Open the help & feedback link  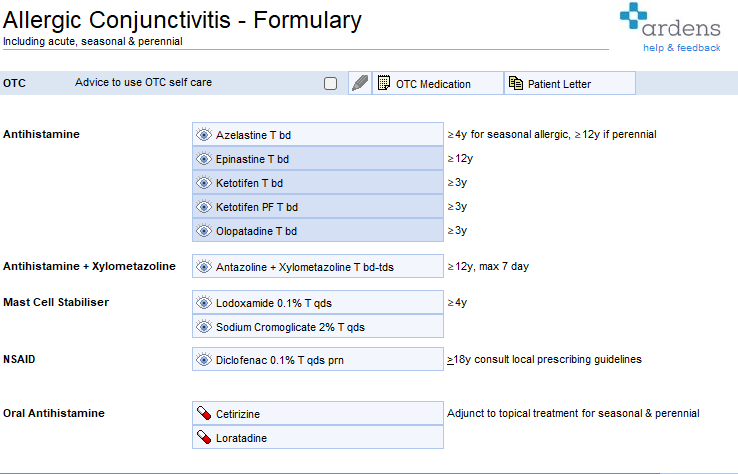click(681, 48)
